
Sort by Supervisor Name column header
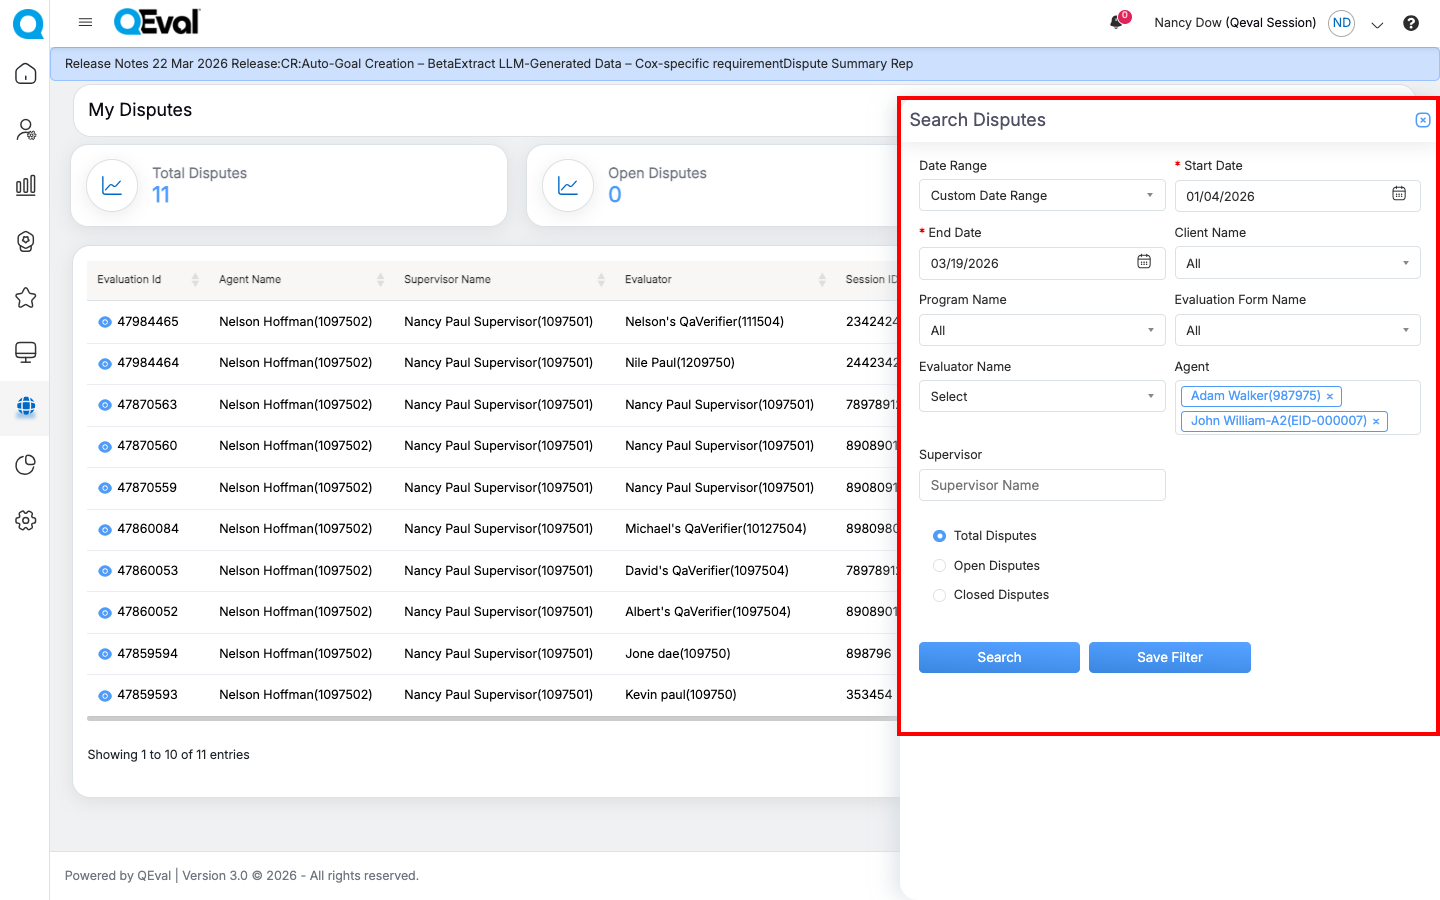point(447,280)
